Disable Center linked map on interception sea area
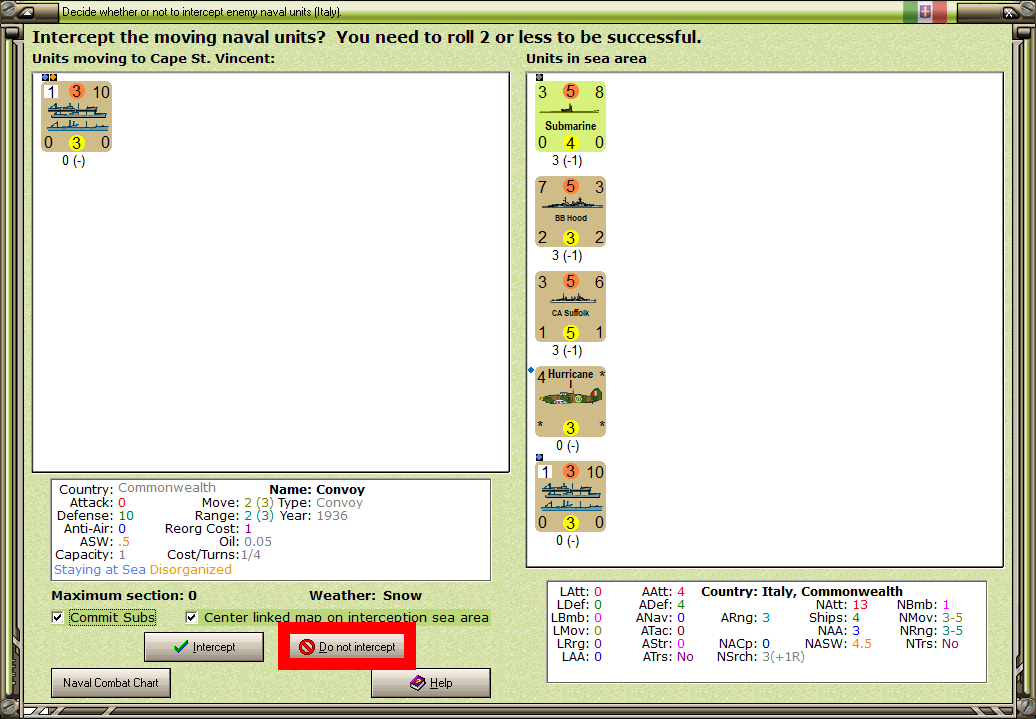The height and width of the screenshot is (719, 1036). pyautogui.click(x=191, y=618)
